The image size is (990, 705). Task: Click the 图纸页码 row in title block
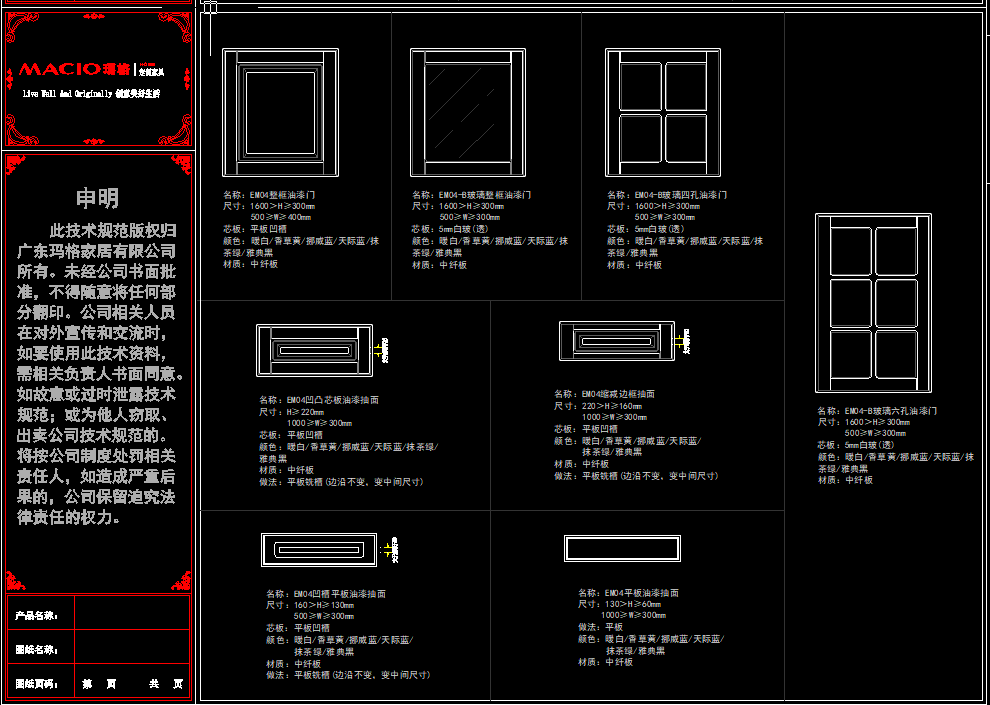98,684
